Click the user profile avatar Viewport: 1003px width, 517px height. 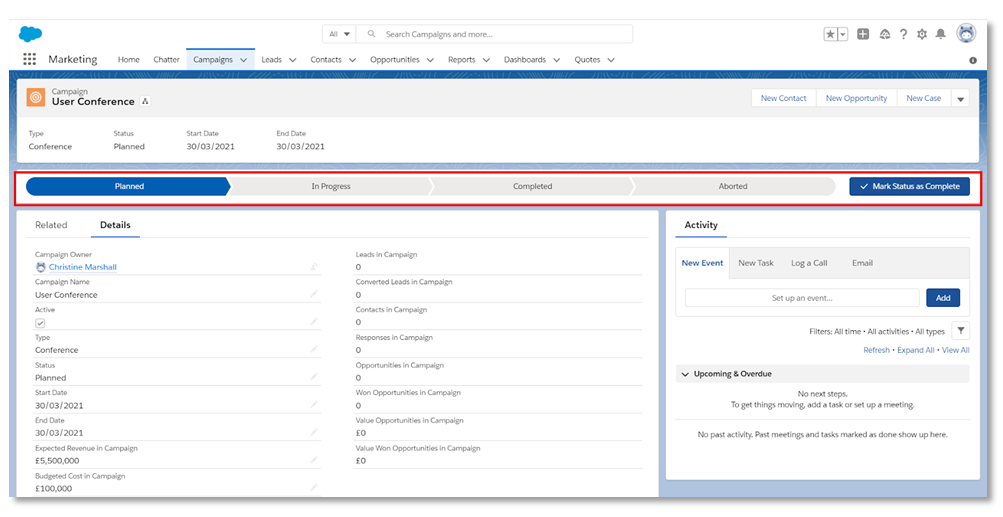966,33
